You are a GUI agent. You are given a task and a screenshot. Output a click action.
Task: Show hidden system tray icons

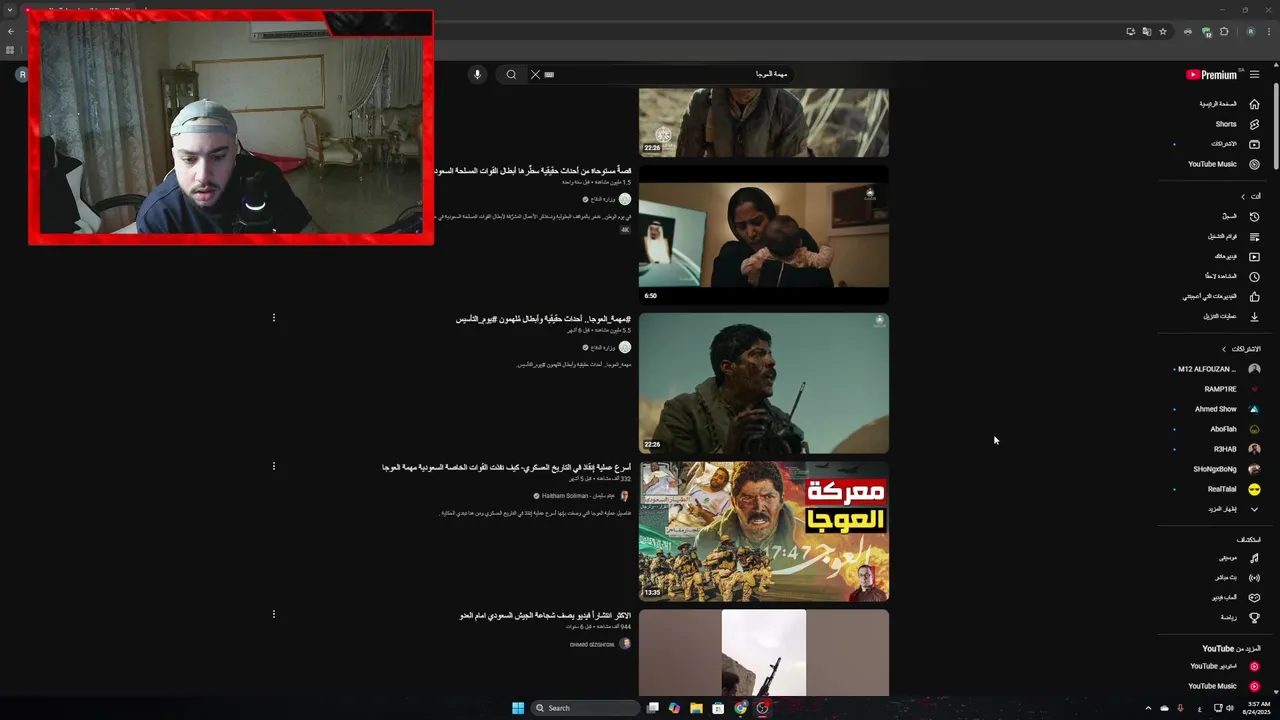(x=1148, y=708)
